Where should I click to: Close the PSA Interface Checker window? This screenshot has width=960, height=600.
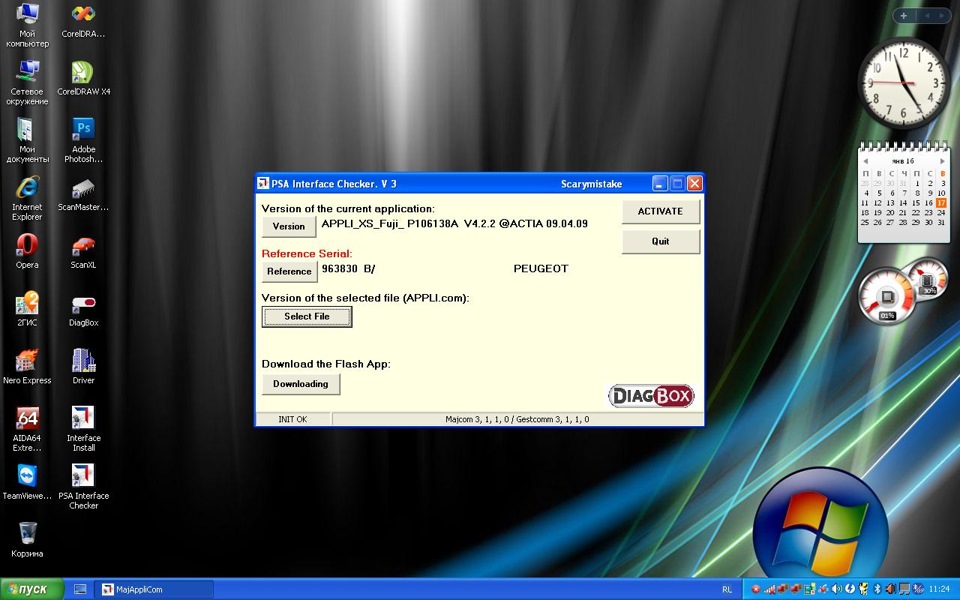[694, 184]
